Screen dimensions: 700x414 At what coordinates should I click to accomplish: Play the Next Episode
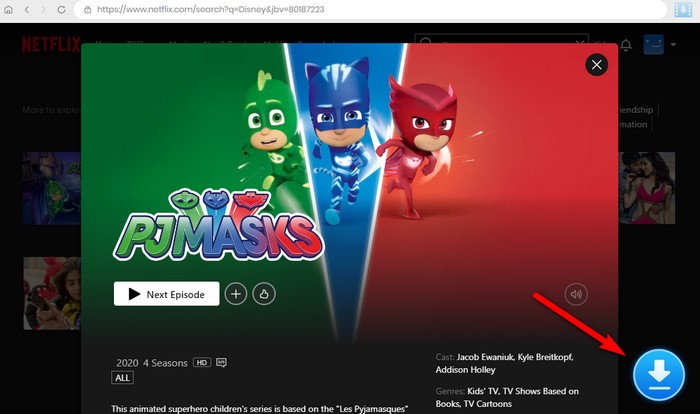coord(167,294)
